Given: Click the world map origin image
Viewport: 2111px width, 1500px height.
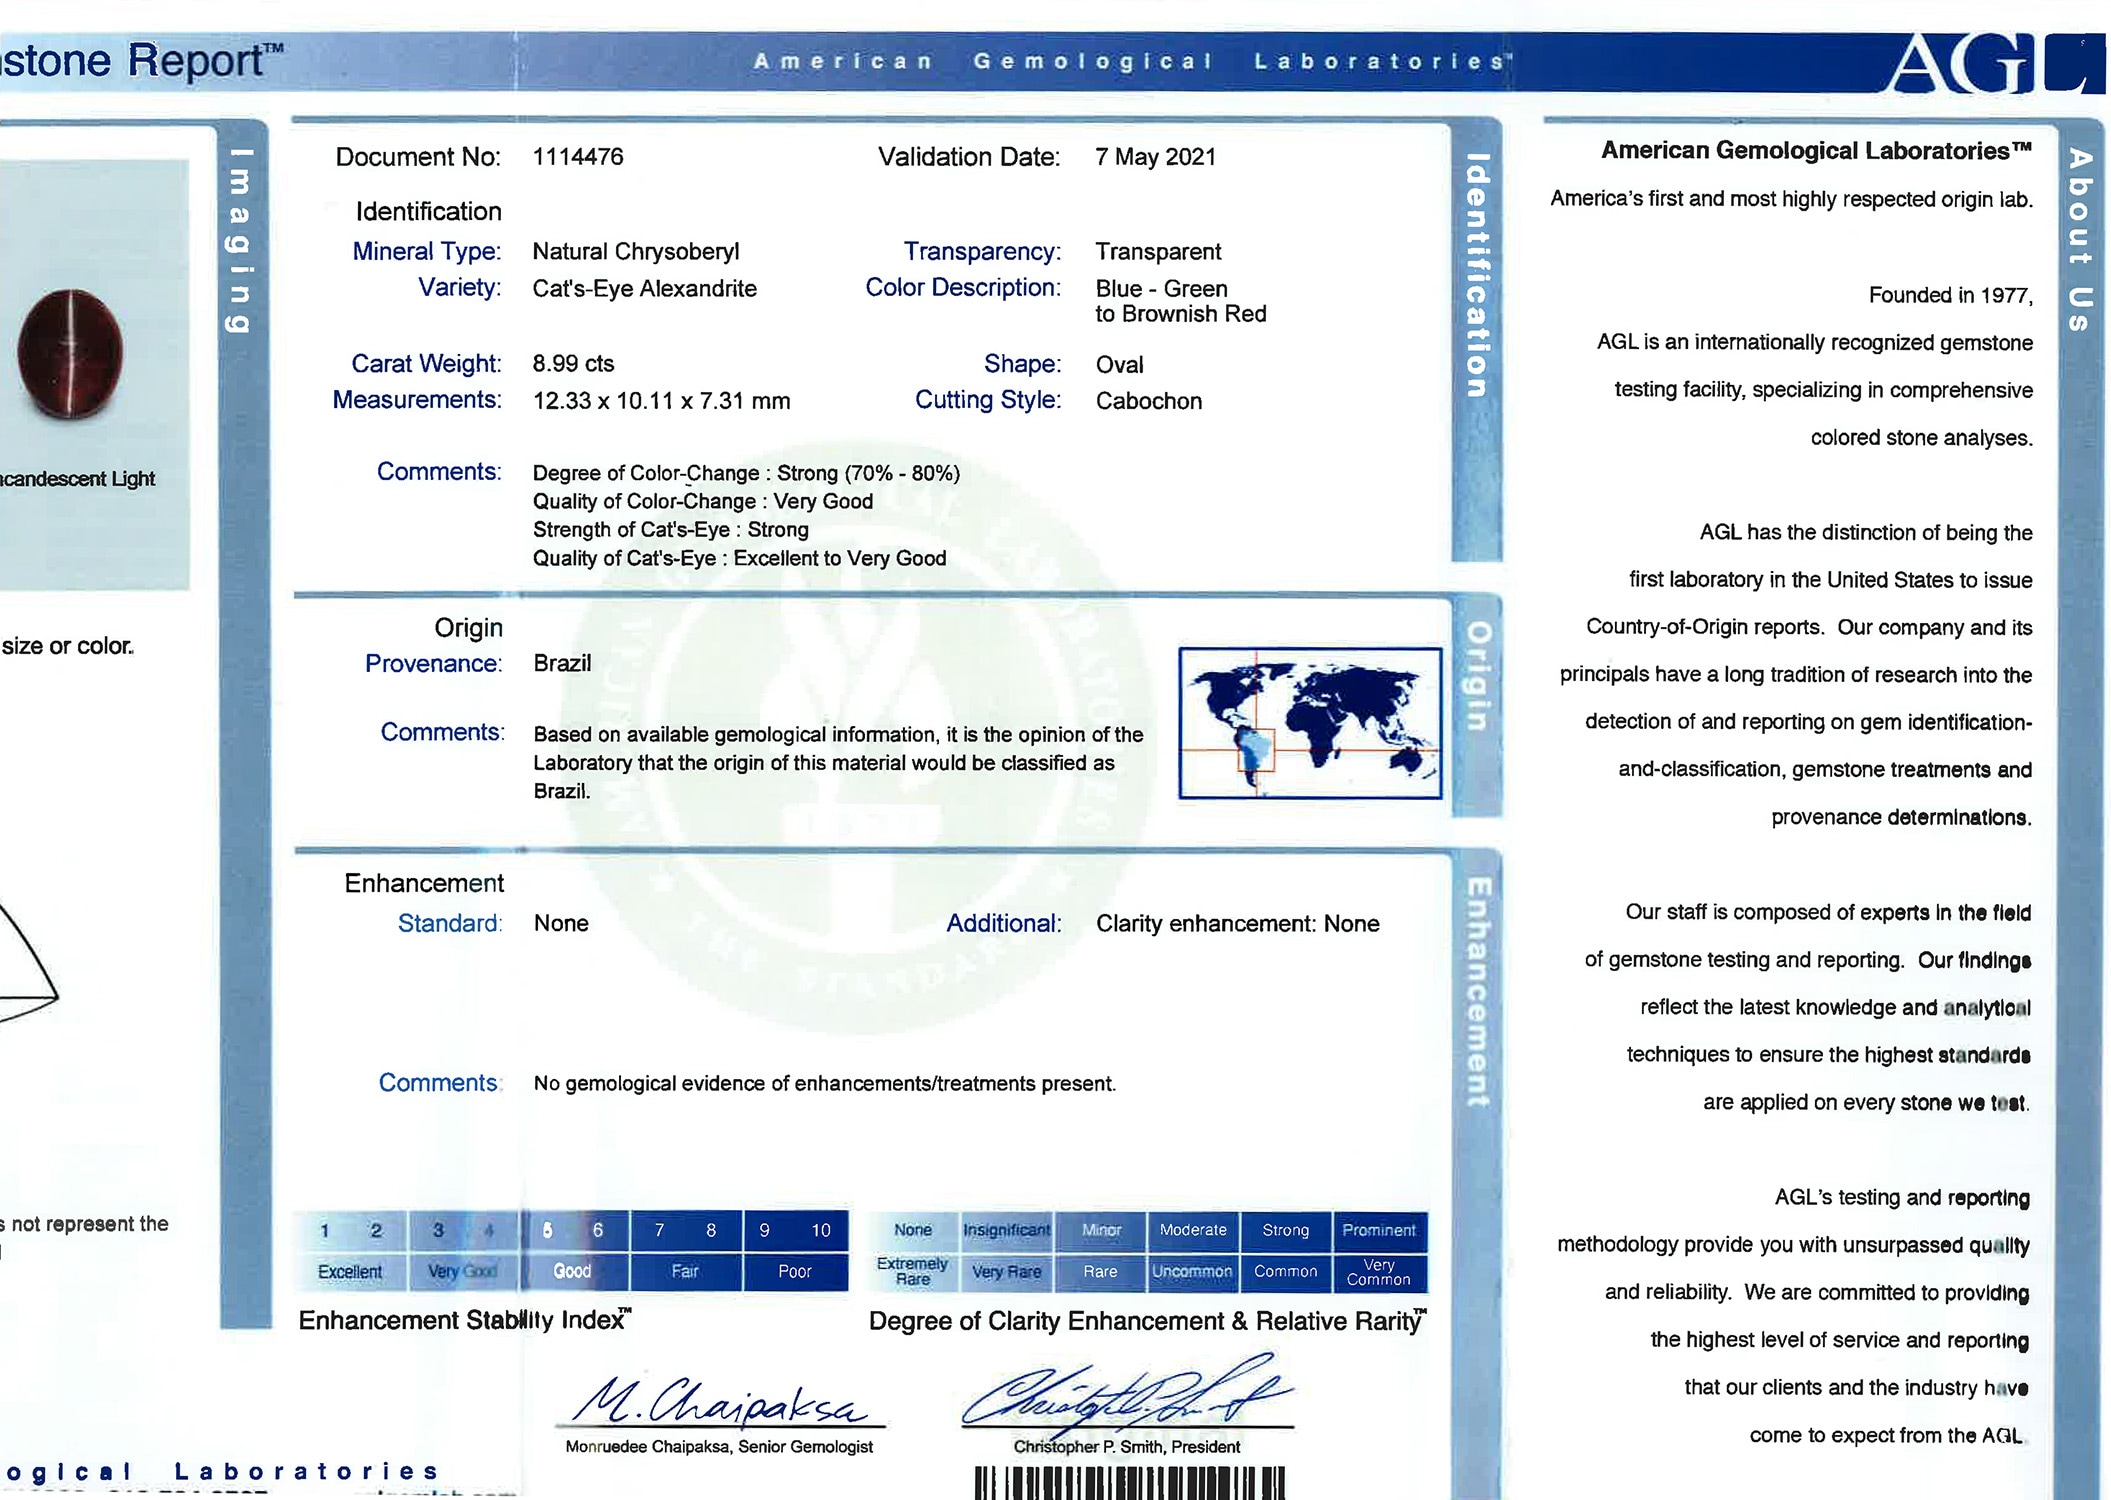Looking at the screenshot, I should (1309, 723).
